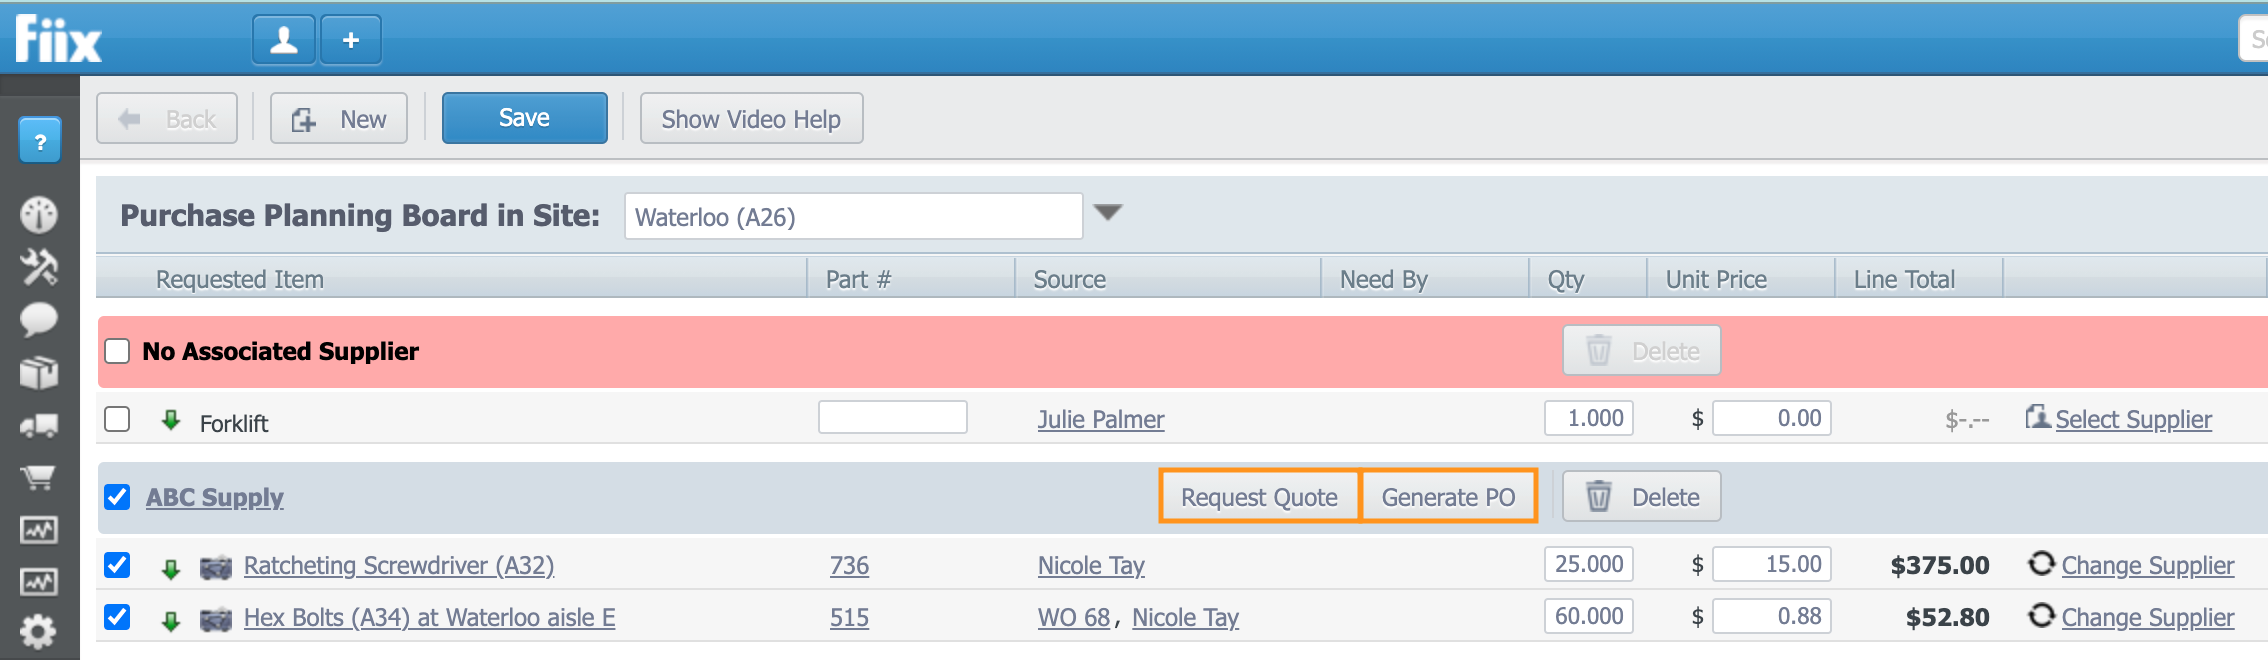
Task: Click green down arrow on Forklift row
Action: click(x=171, y=420)
